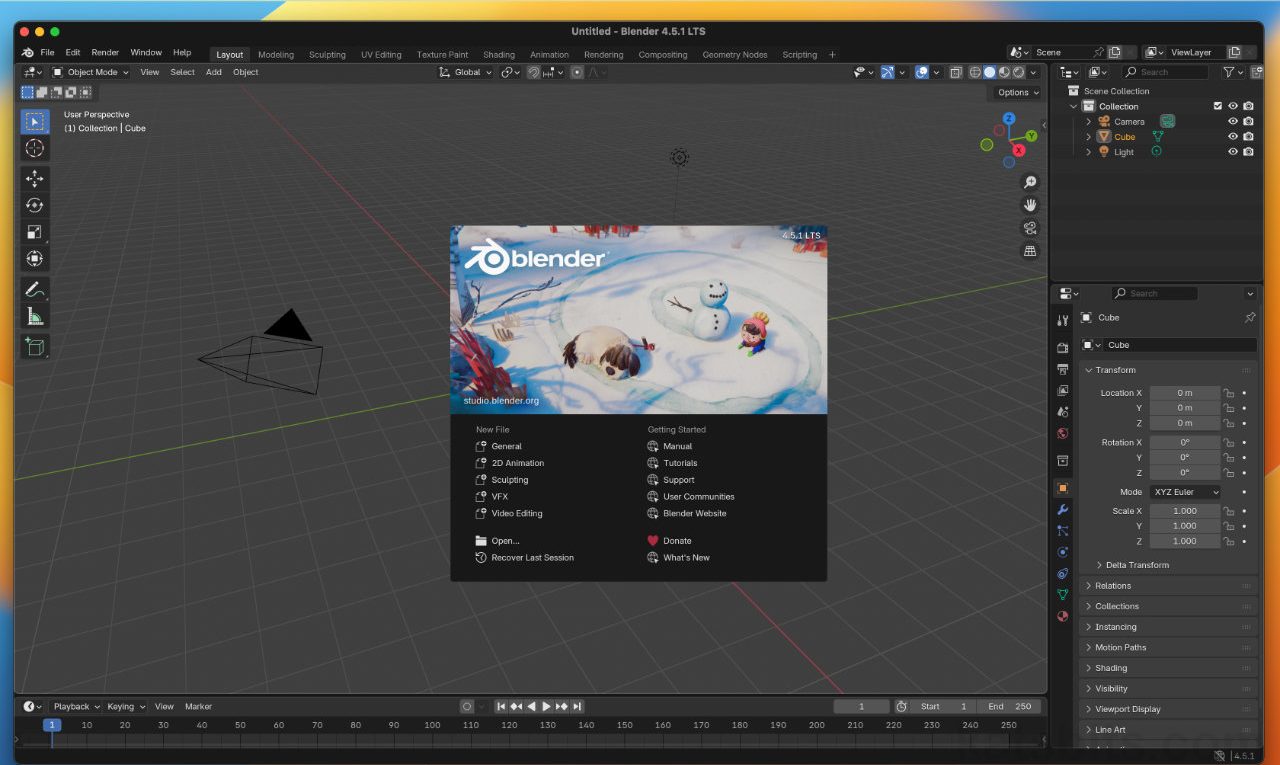1280x765 pixels.
Task: Switch to wireframe viewport shading
Action: click(975, 72)
